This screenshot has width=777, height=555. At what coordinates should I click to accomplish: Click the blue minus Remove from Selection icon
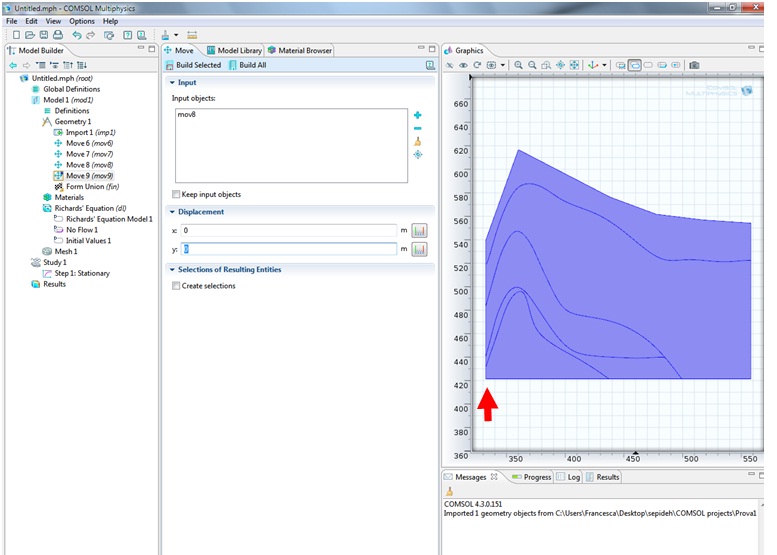tap(418, 128)
